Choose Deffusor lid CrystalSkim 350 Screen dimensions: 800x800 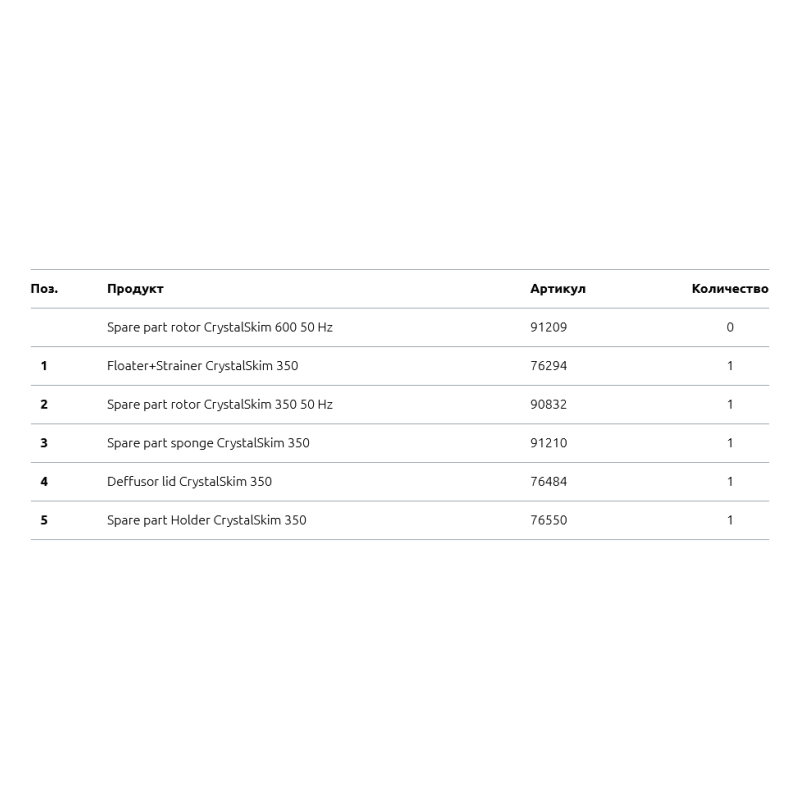(189, 481)
